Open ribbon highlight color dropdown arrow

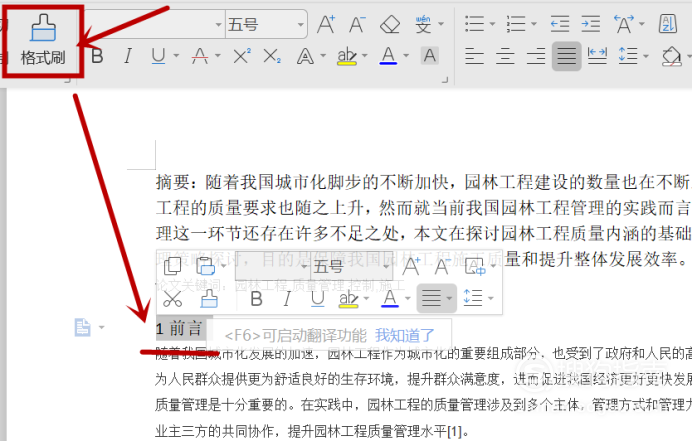point(365,56)
